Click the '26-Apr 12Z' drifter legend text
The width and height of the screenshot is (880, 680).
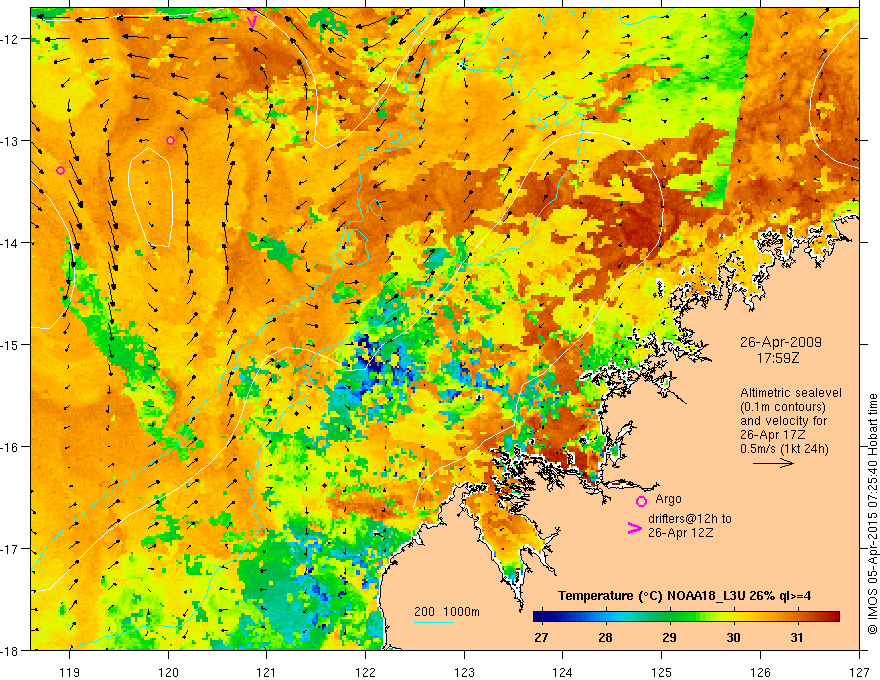click(x=680, y=533)
